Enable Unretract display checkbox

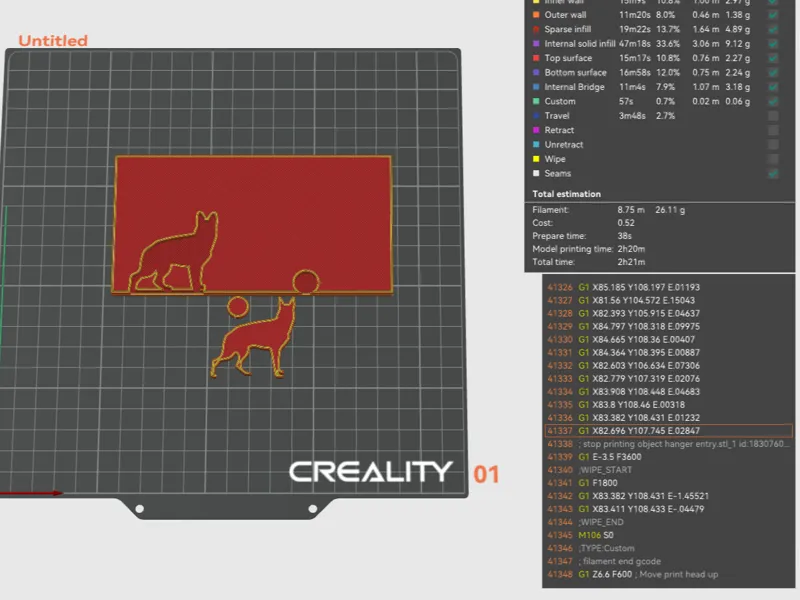[773, 144]
